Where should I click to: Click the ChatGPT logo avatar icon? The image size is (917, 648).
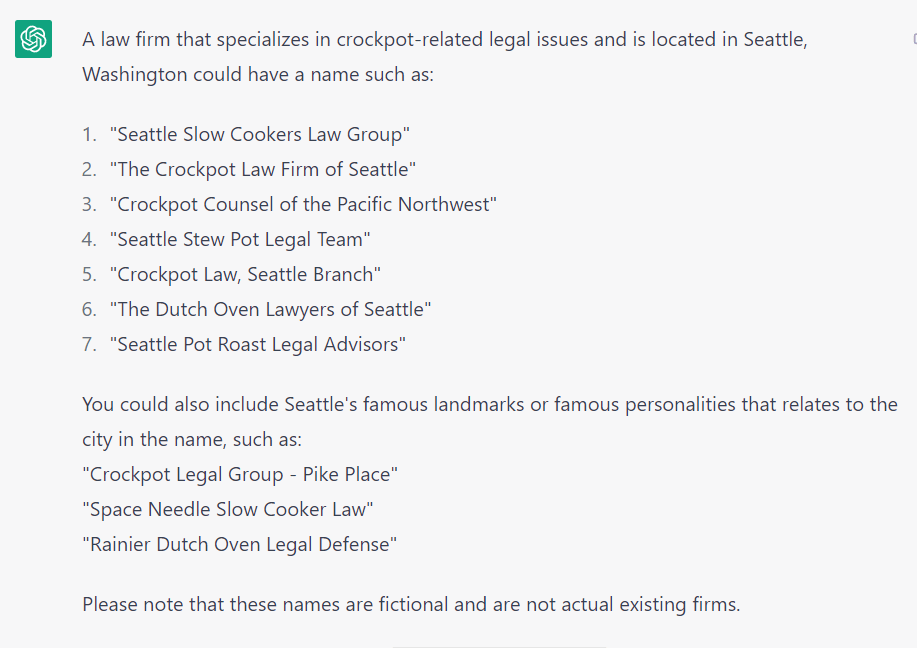(x=33, y=40)
